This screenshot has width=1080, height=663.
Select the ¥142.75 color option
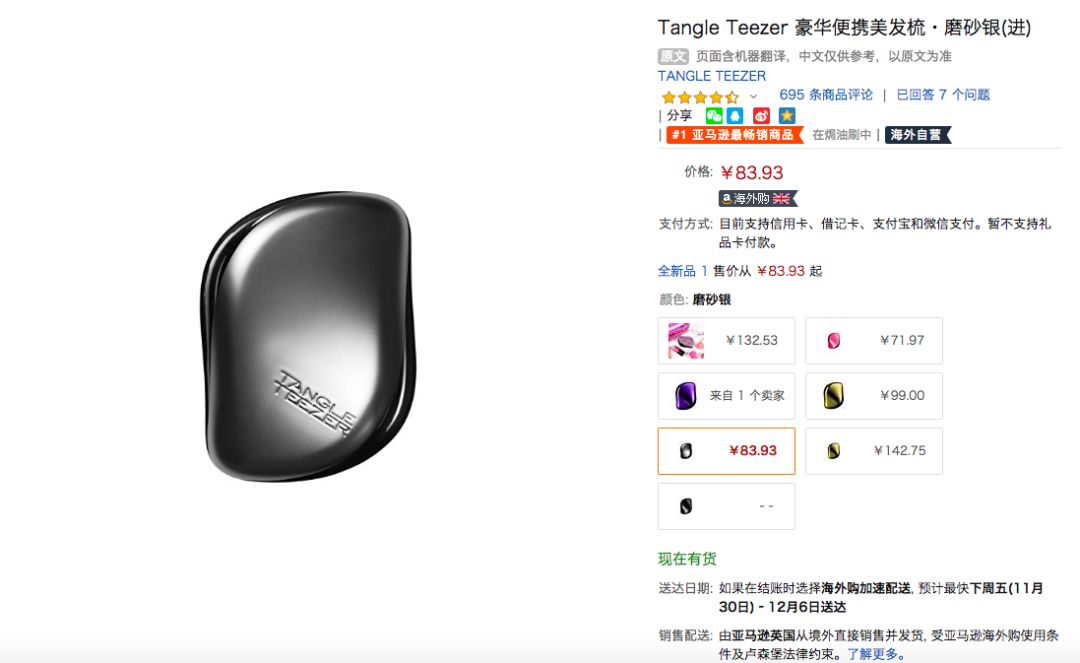873,451
